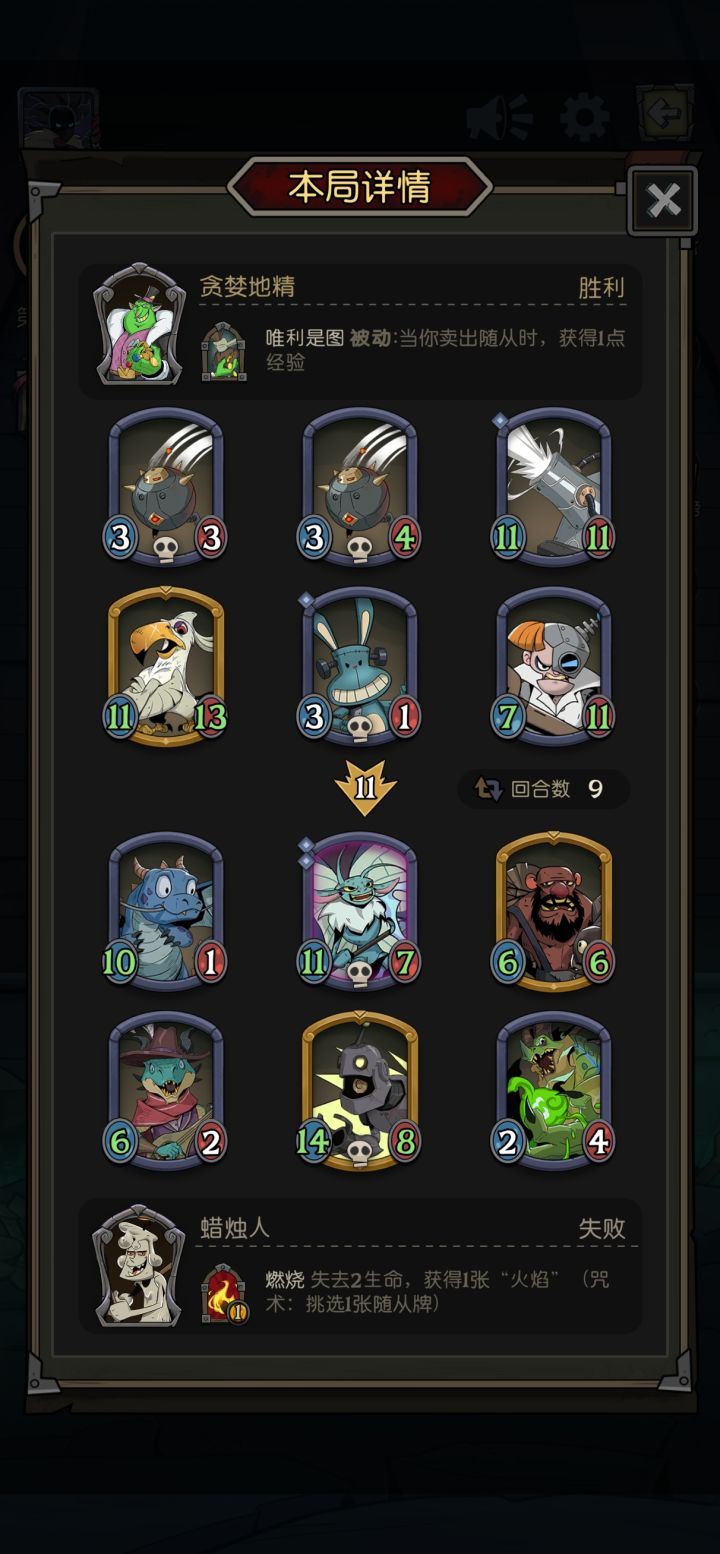Select the blue rabbit 3/1 minion card
This screenshot has width=720, height=1554.
(360, 666)
